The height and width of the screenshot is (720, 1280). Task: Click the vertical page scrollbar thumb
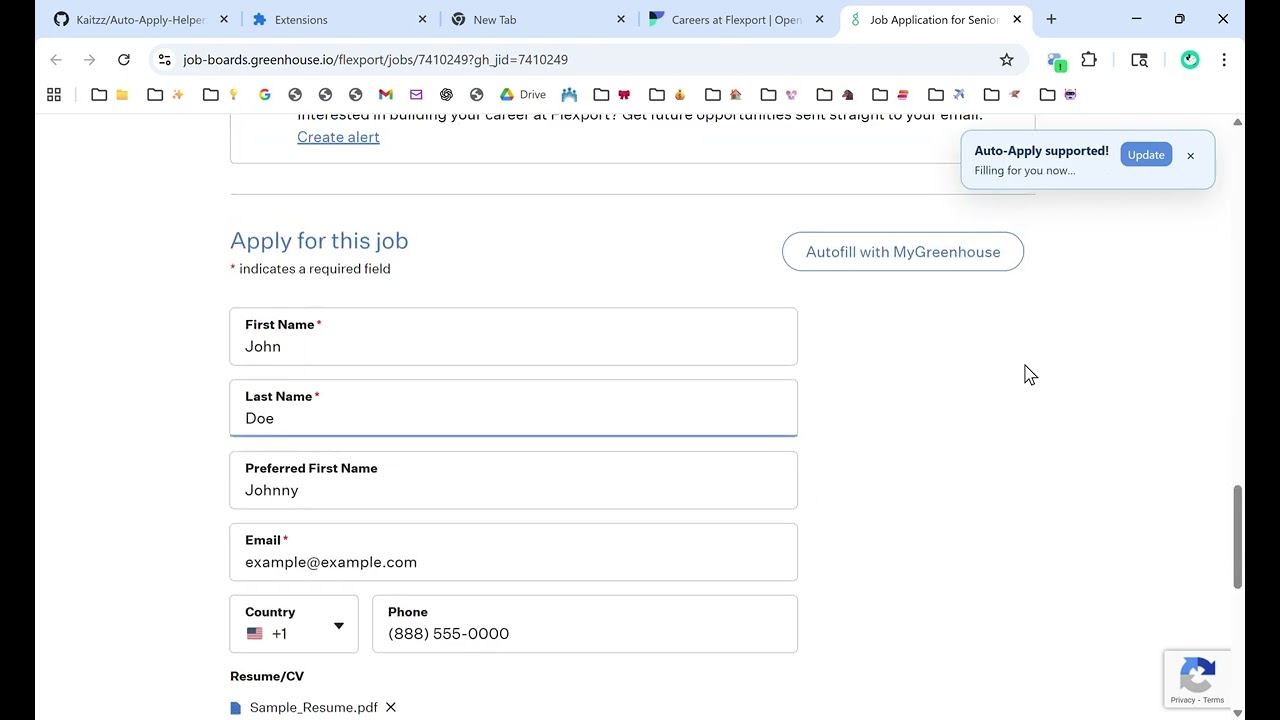(1237, 537)
